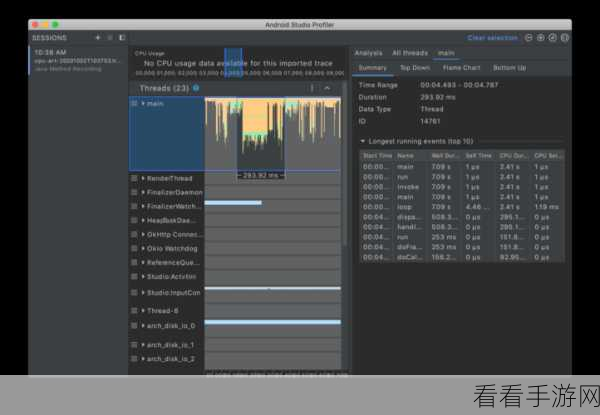Sort events by Wall Duration column header
Image resolution: width=600 pixels, height=415 pixels.
[x=445, y=156]
